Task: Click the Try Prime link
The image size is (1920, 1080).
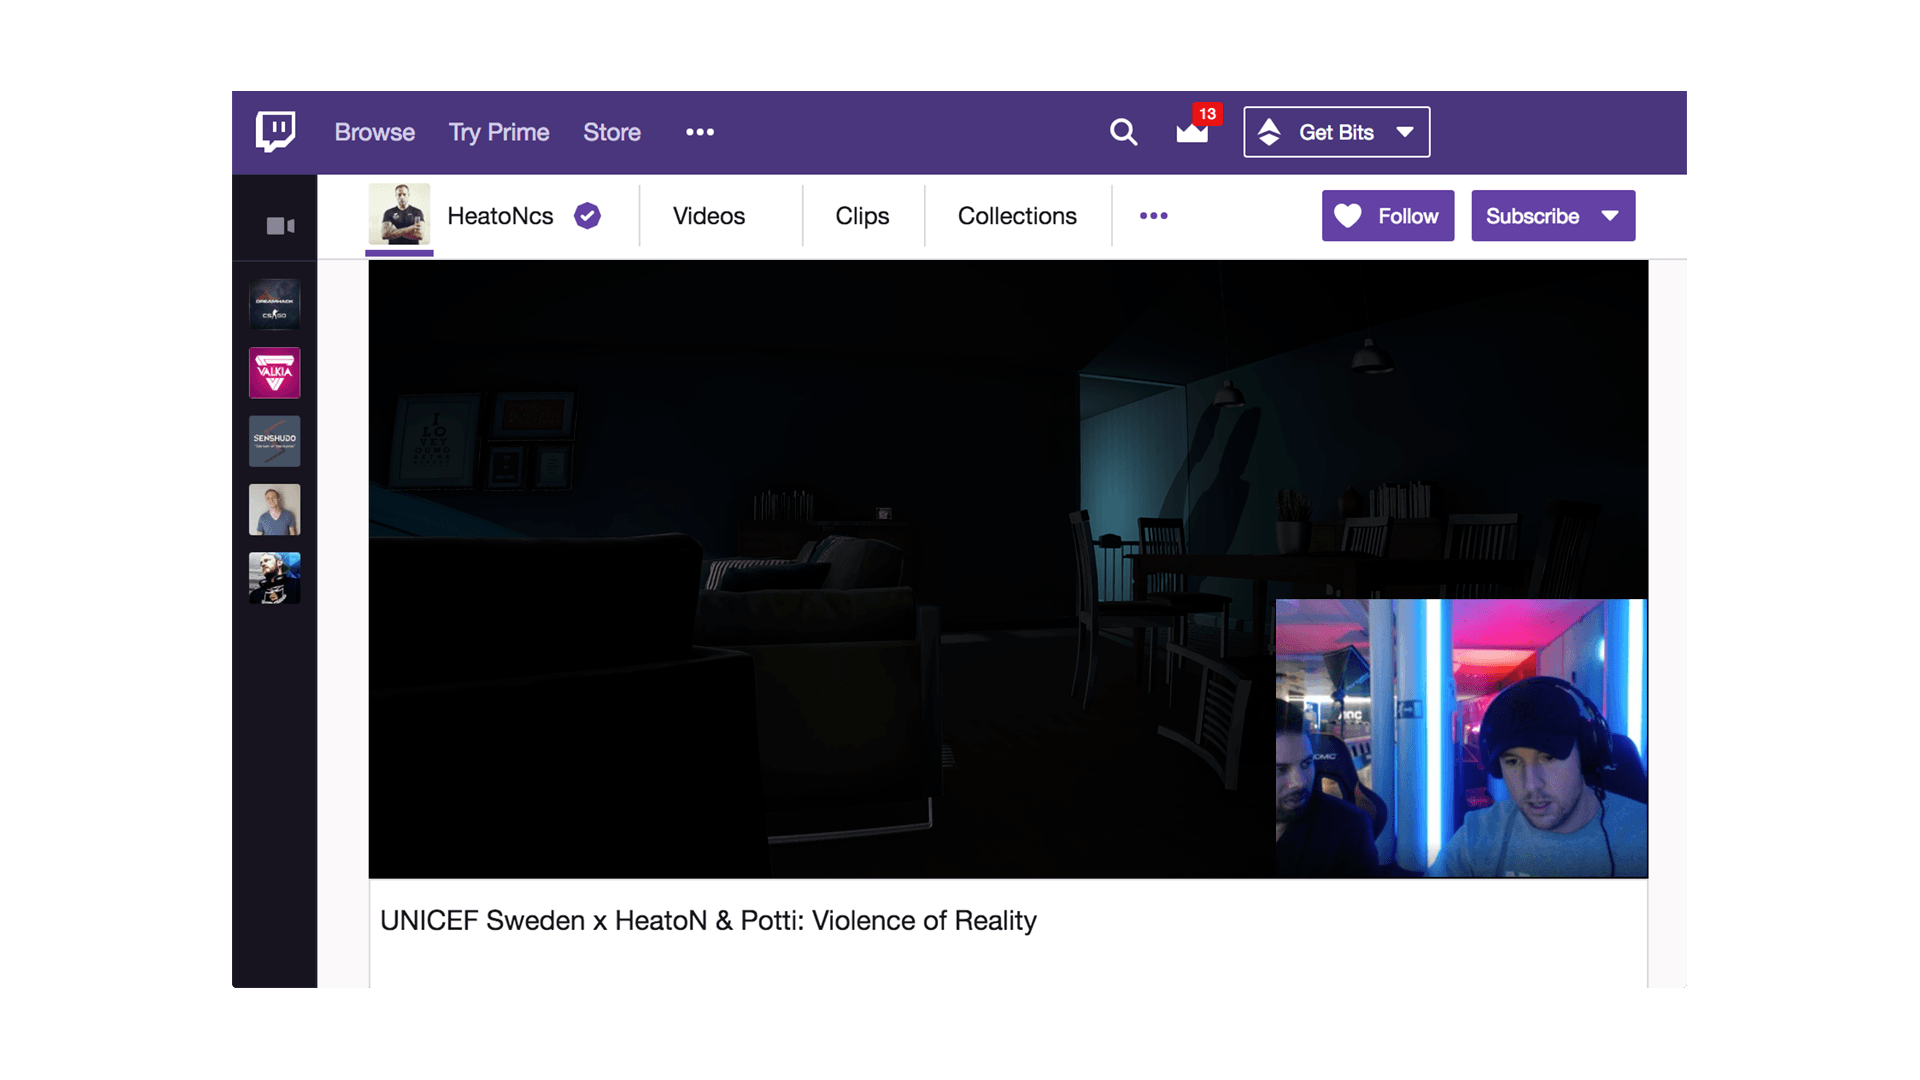Action: click(499, 132)
